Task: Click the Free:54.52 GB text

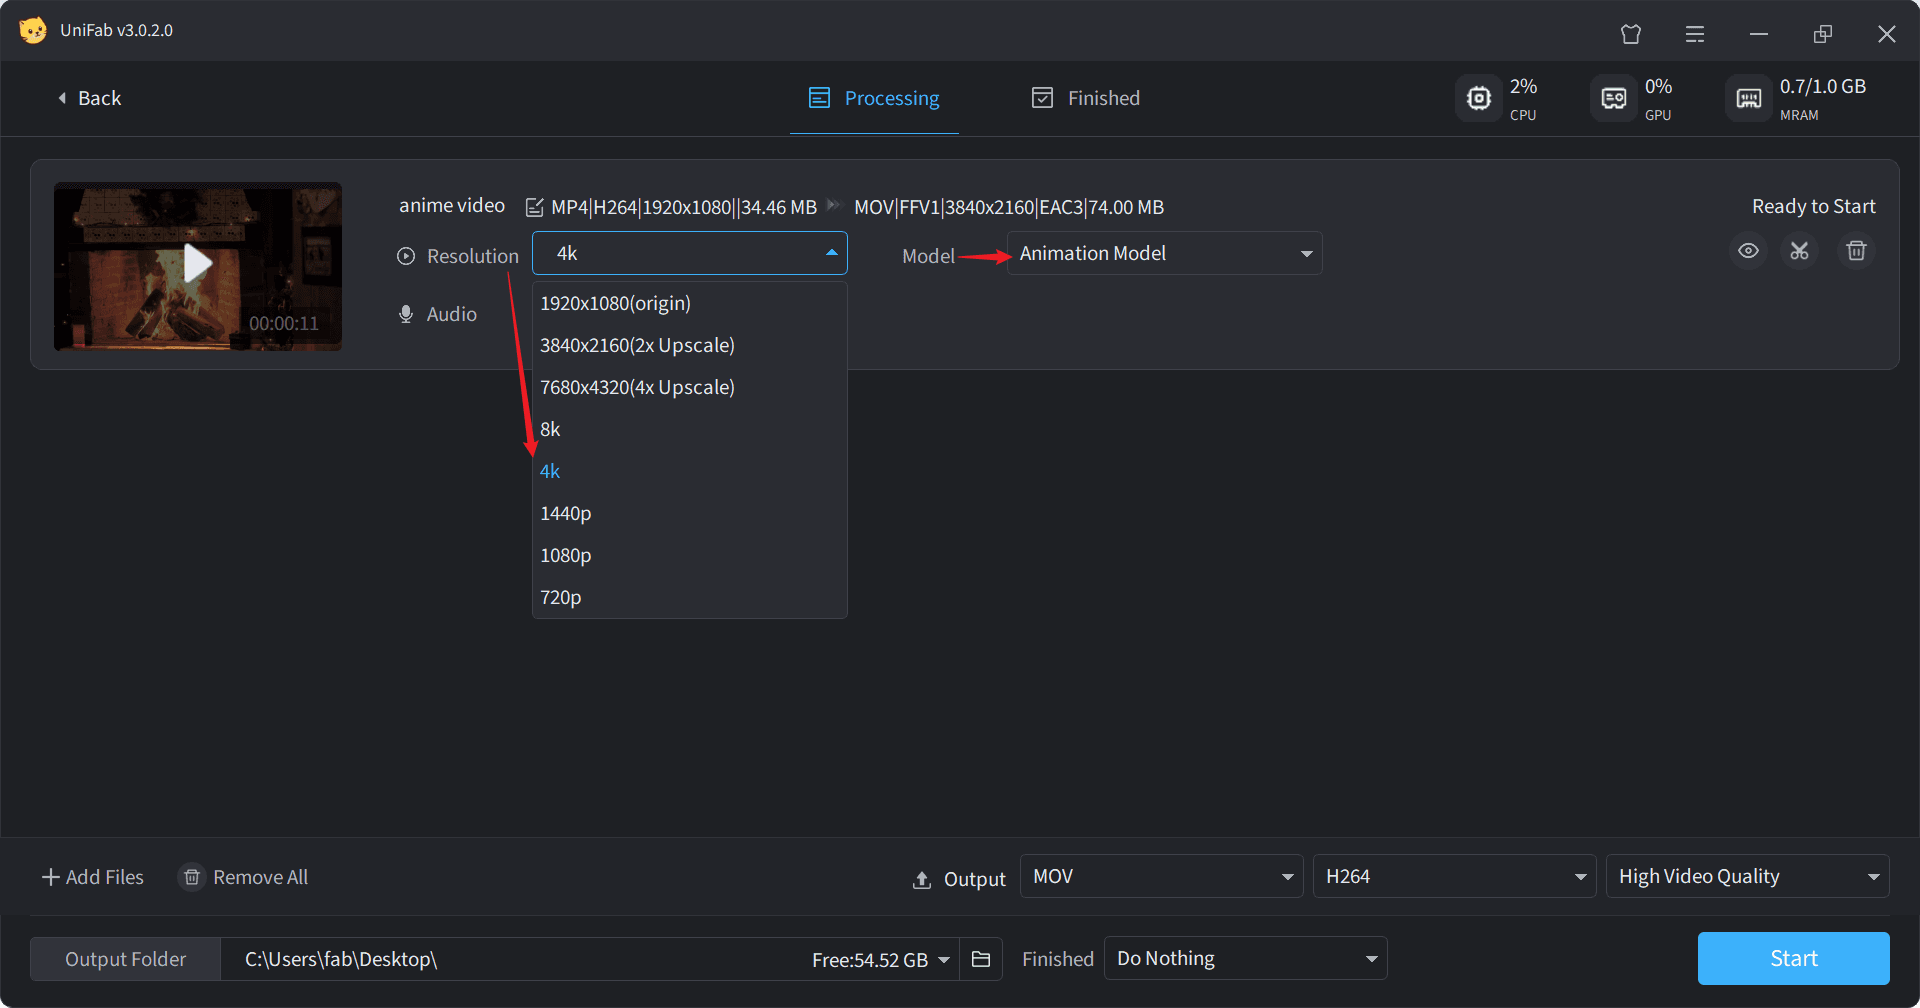Action: coord(870,960)
